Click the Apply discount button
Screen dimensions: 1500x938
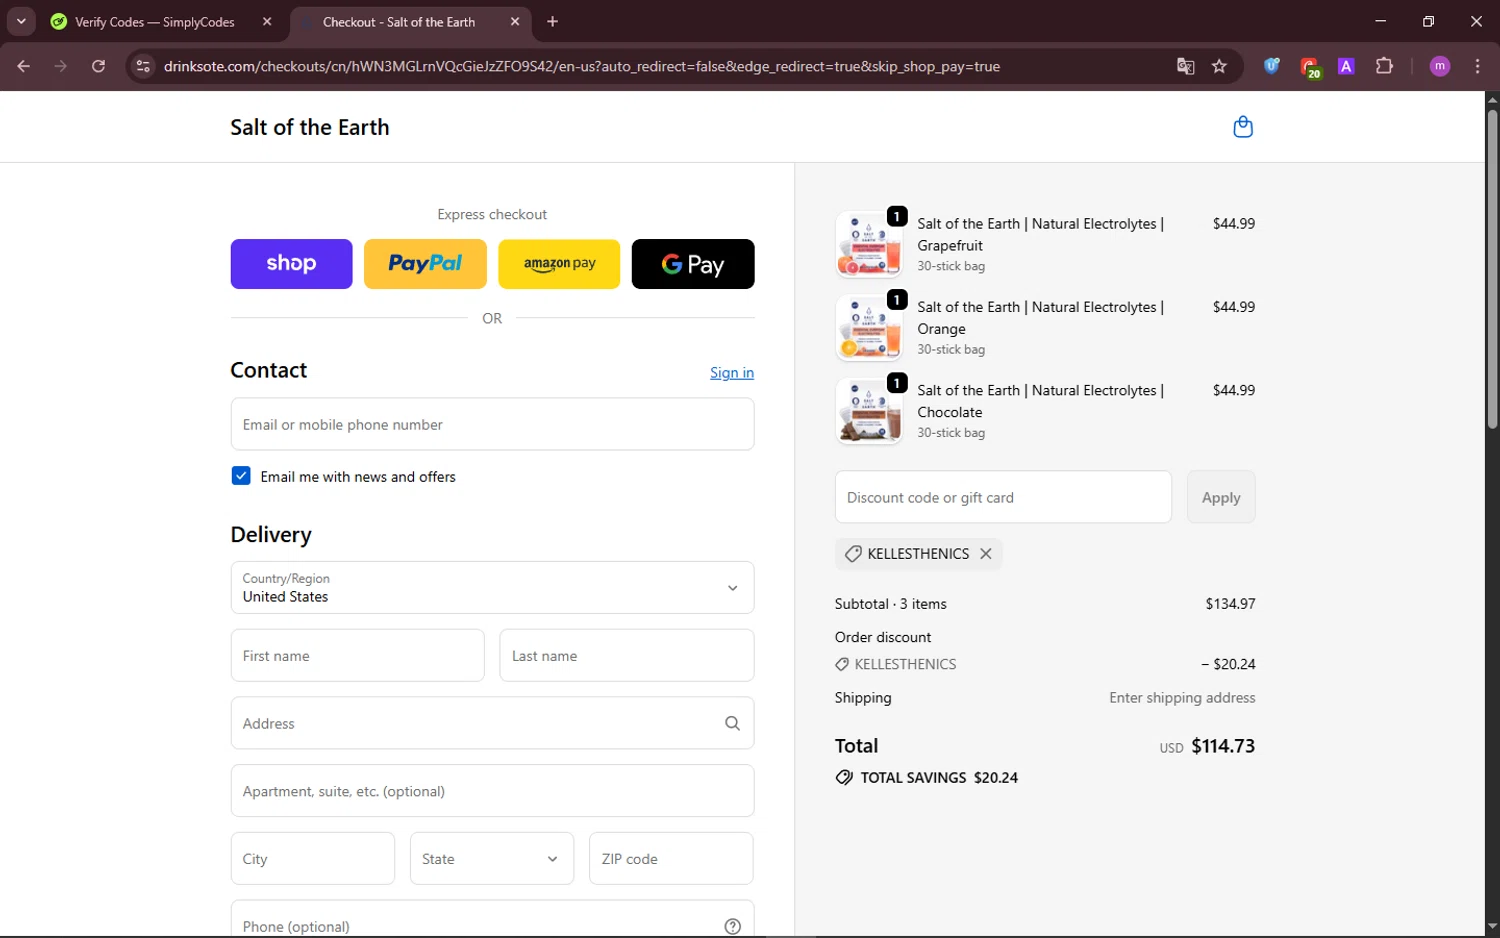[1221, 497]
